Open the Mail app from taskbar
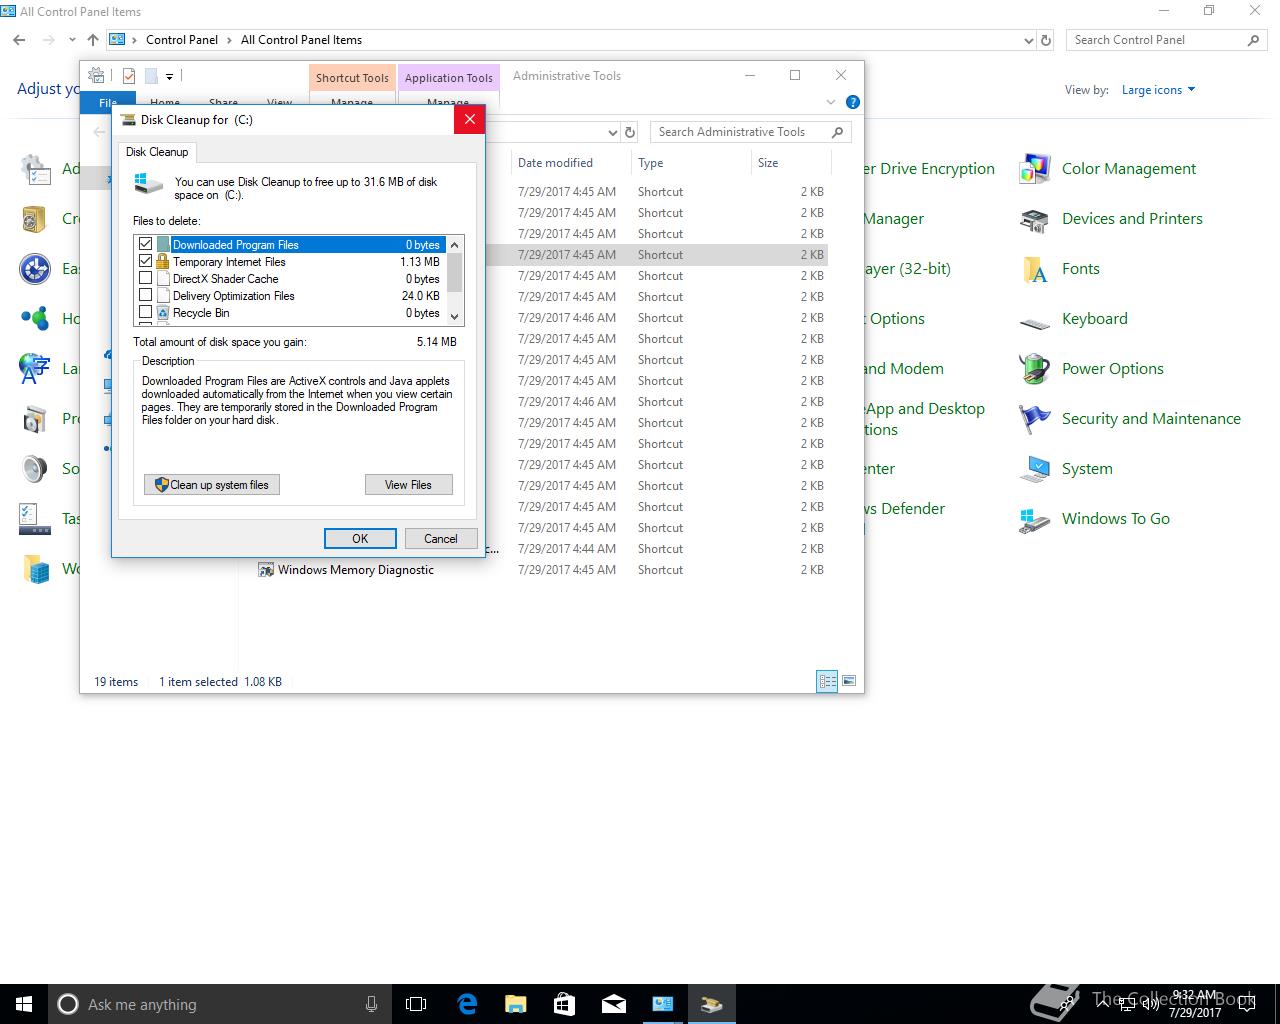Viewport: 1280px width, 1024px height. 614,1004
